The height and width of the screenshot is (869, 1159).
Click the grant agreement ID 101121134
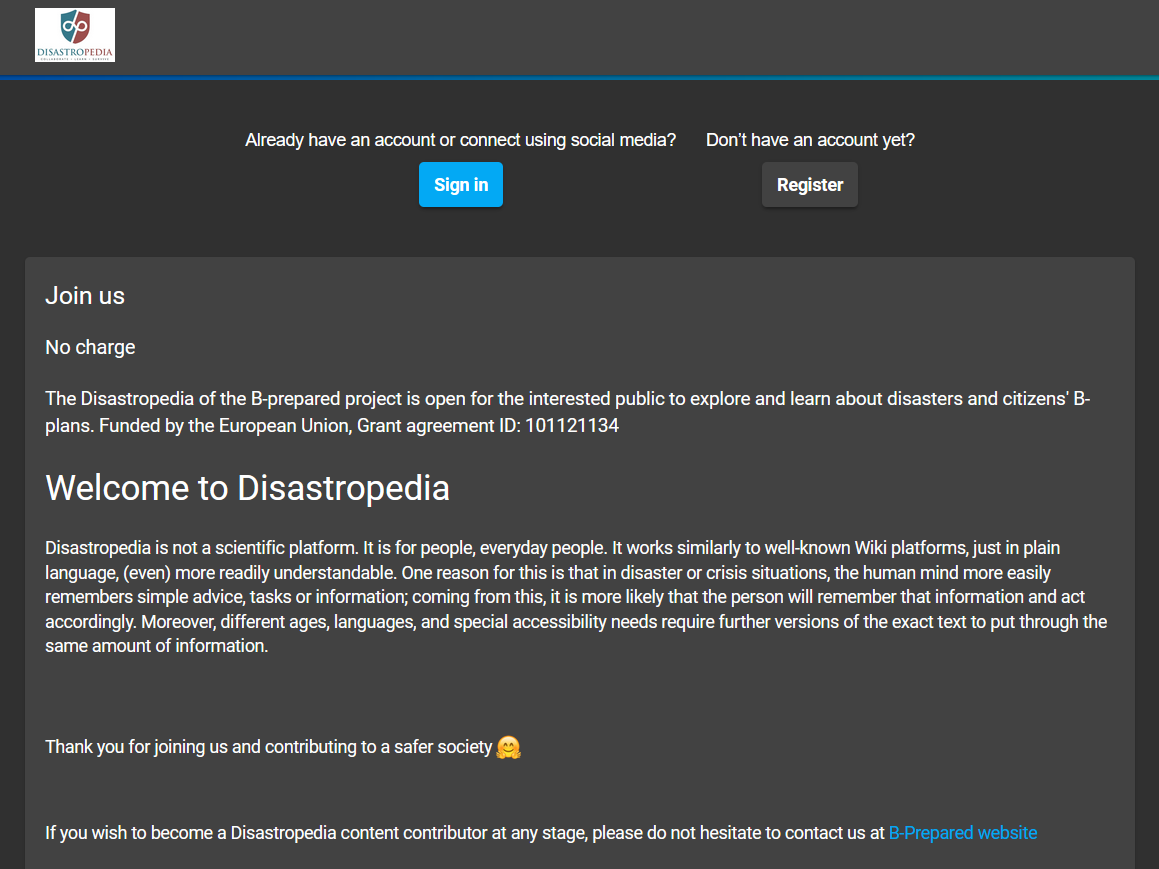point(571,425)
